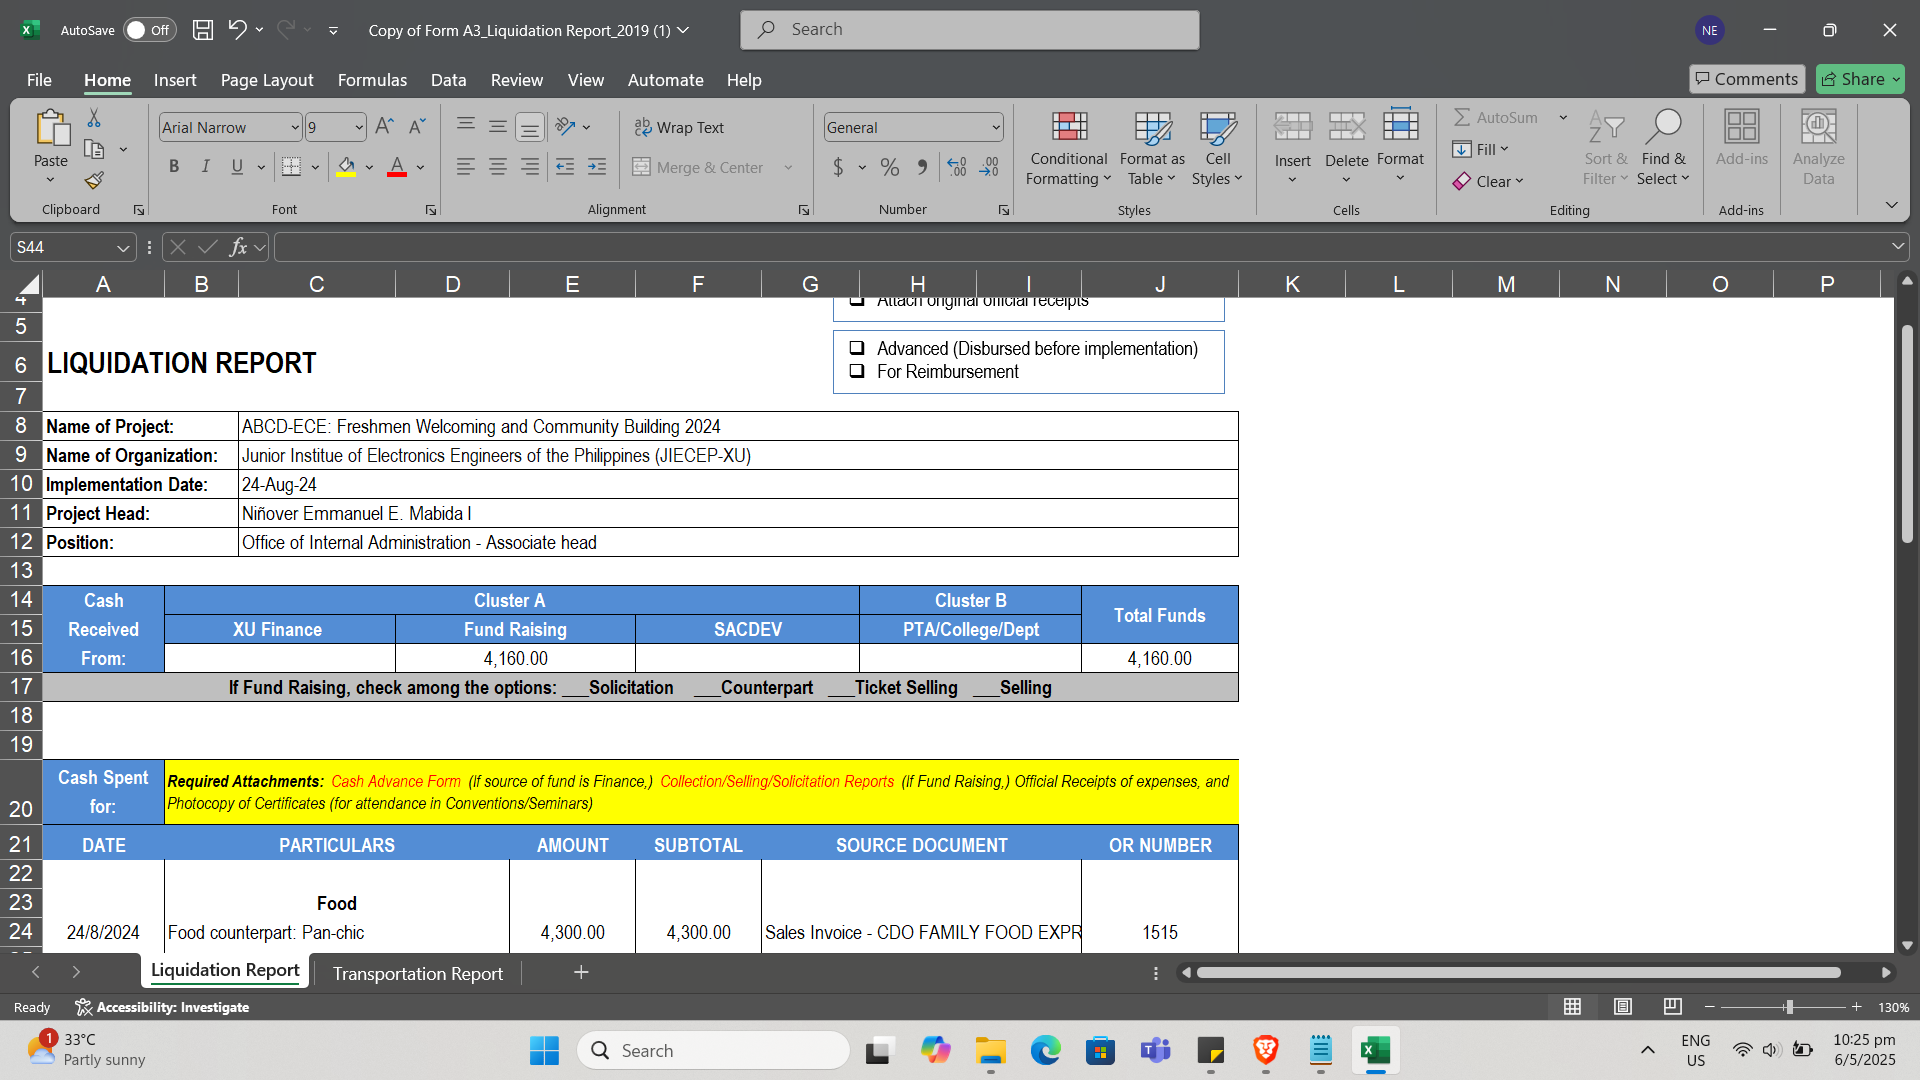1920x1080 pixels.
Task: Expand the Name Box dropdown
Action: point(122,247)
